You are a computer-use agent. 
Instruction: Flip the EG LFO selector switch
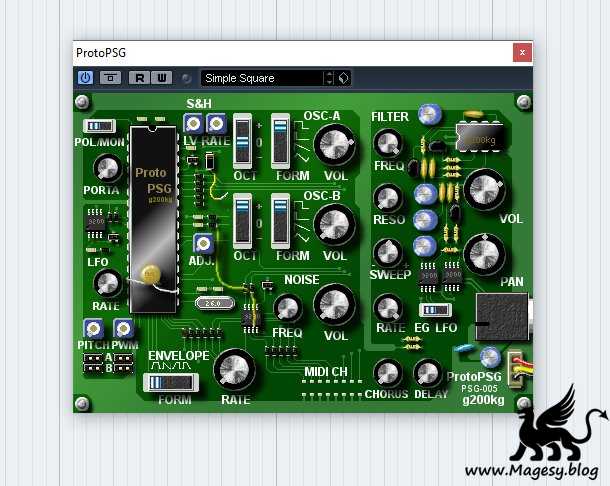click(x=435, y=310)
